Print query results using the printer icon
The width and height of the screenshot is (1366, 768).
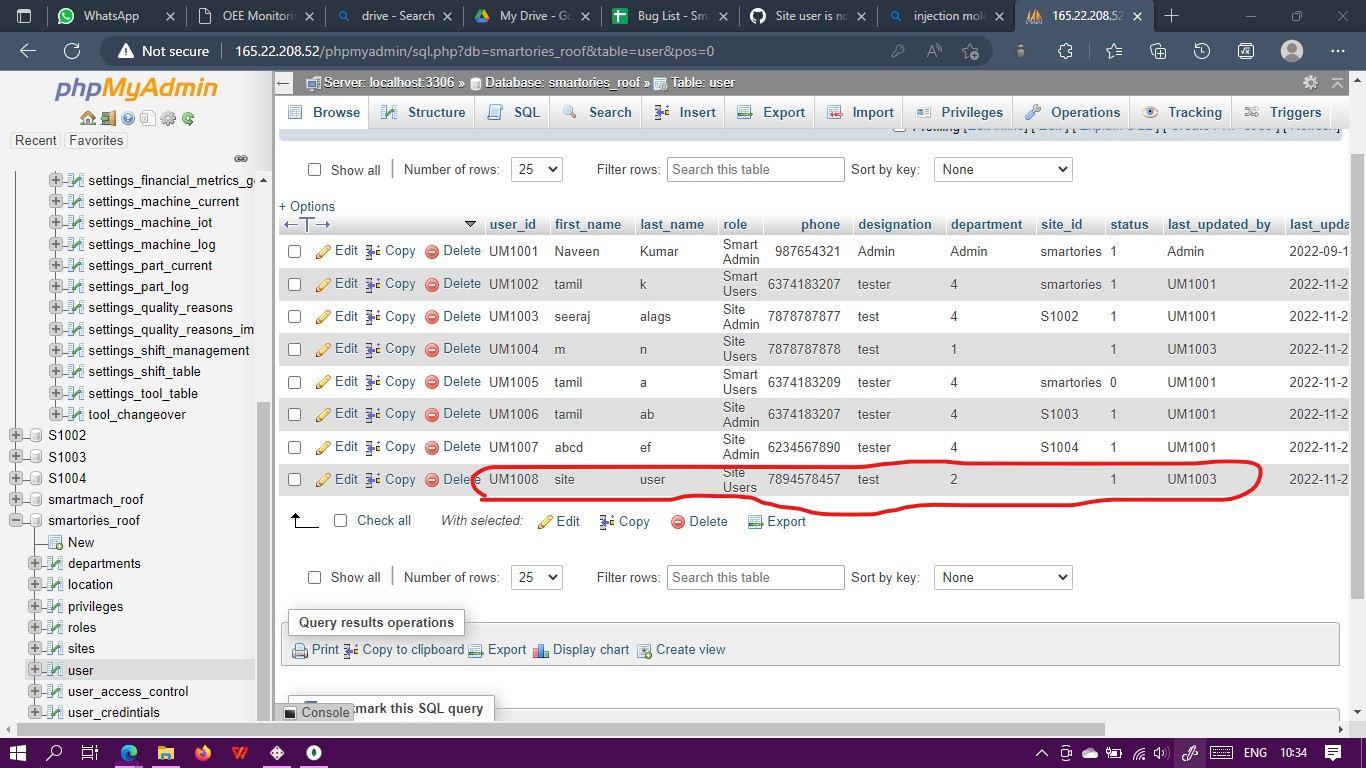click(299, 650)
